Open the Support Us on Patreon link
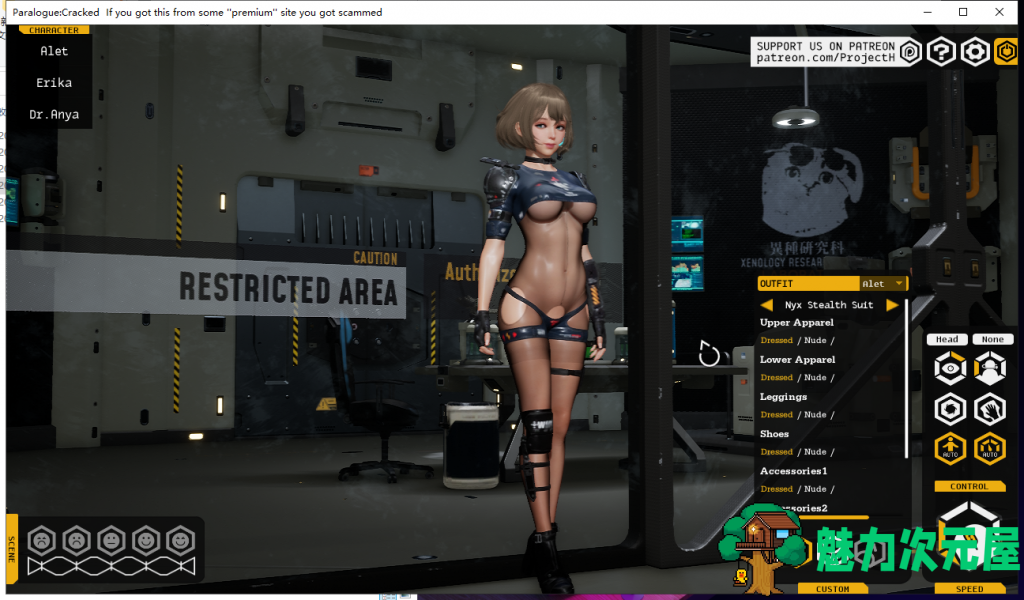Viewport: 1024px width, 600px height. click(825, 52)
